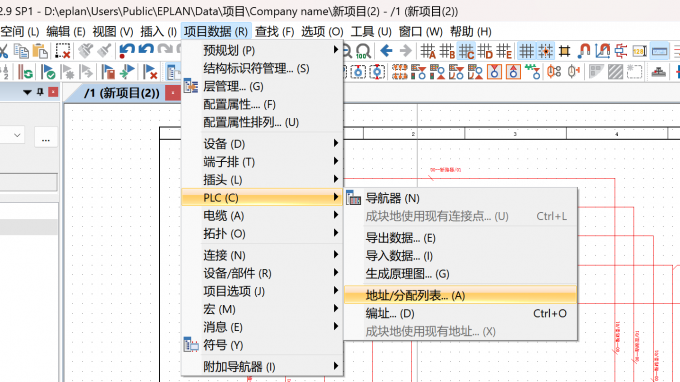
Task: Activate grid E icon
Action: pyautogui.click(x=504, y=51)
